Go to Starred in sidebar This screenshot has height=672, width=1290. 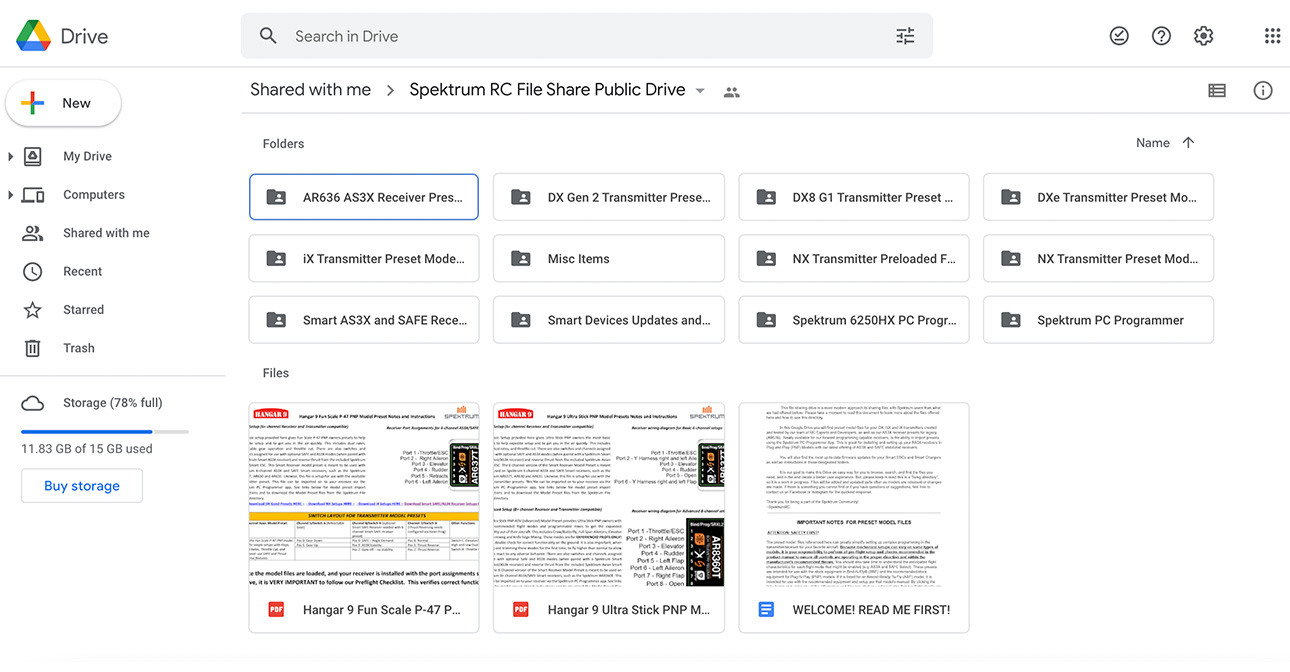click(83, 310)
